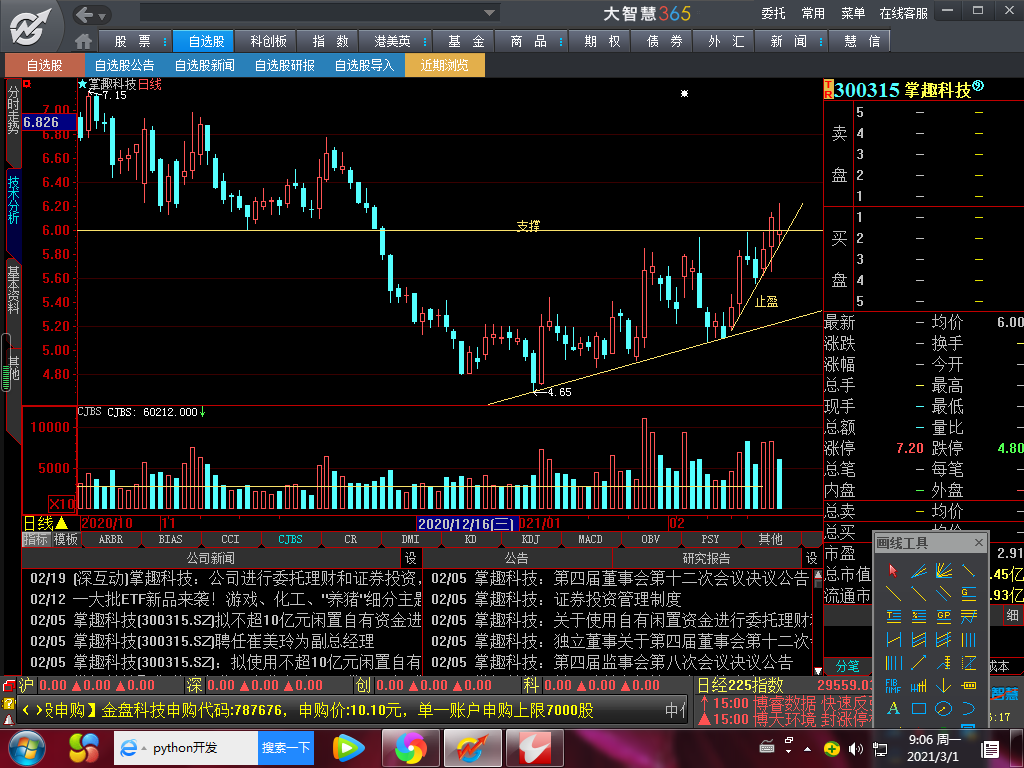Select the arc drawing tool
Viewport: 1024px width, 768px height.
click(968, 708)
